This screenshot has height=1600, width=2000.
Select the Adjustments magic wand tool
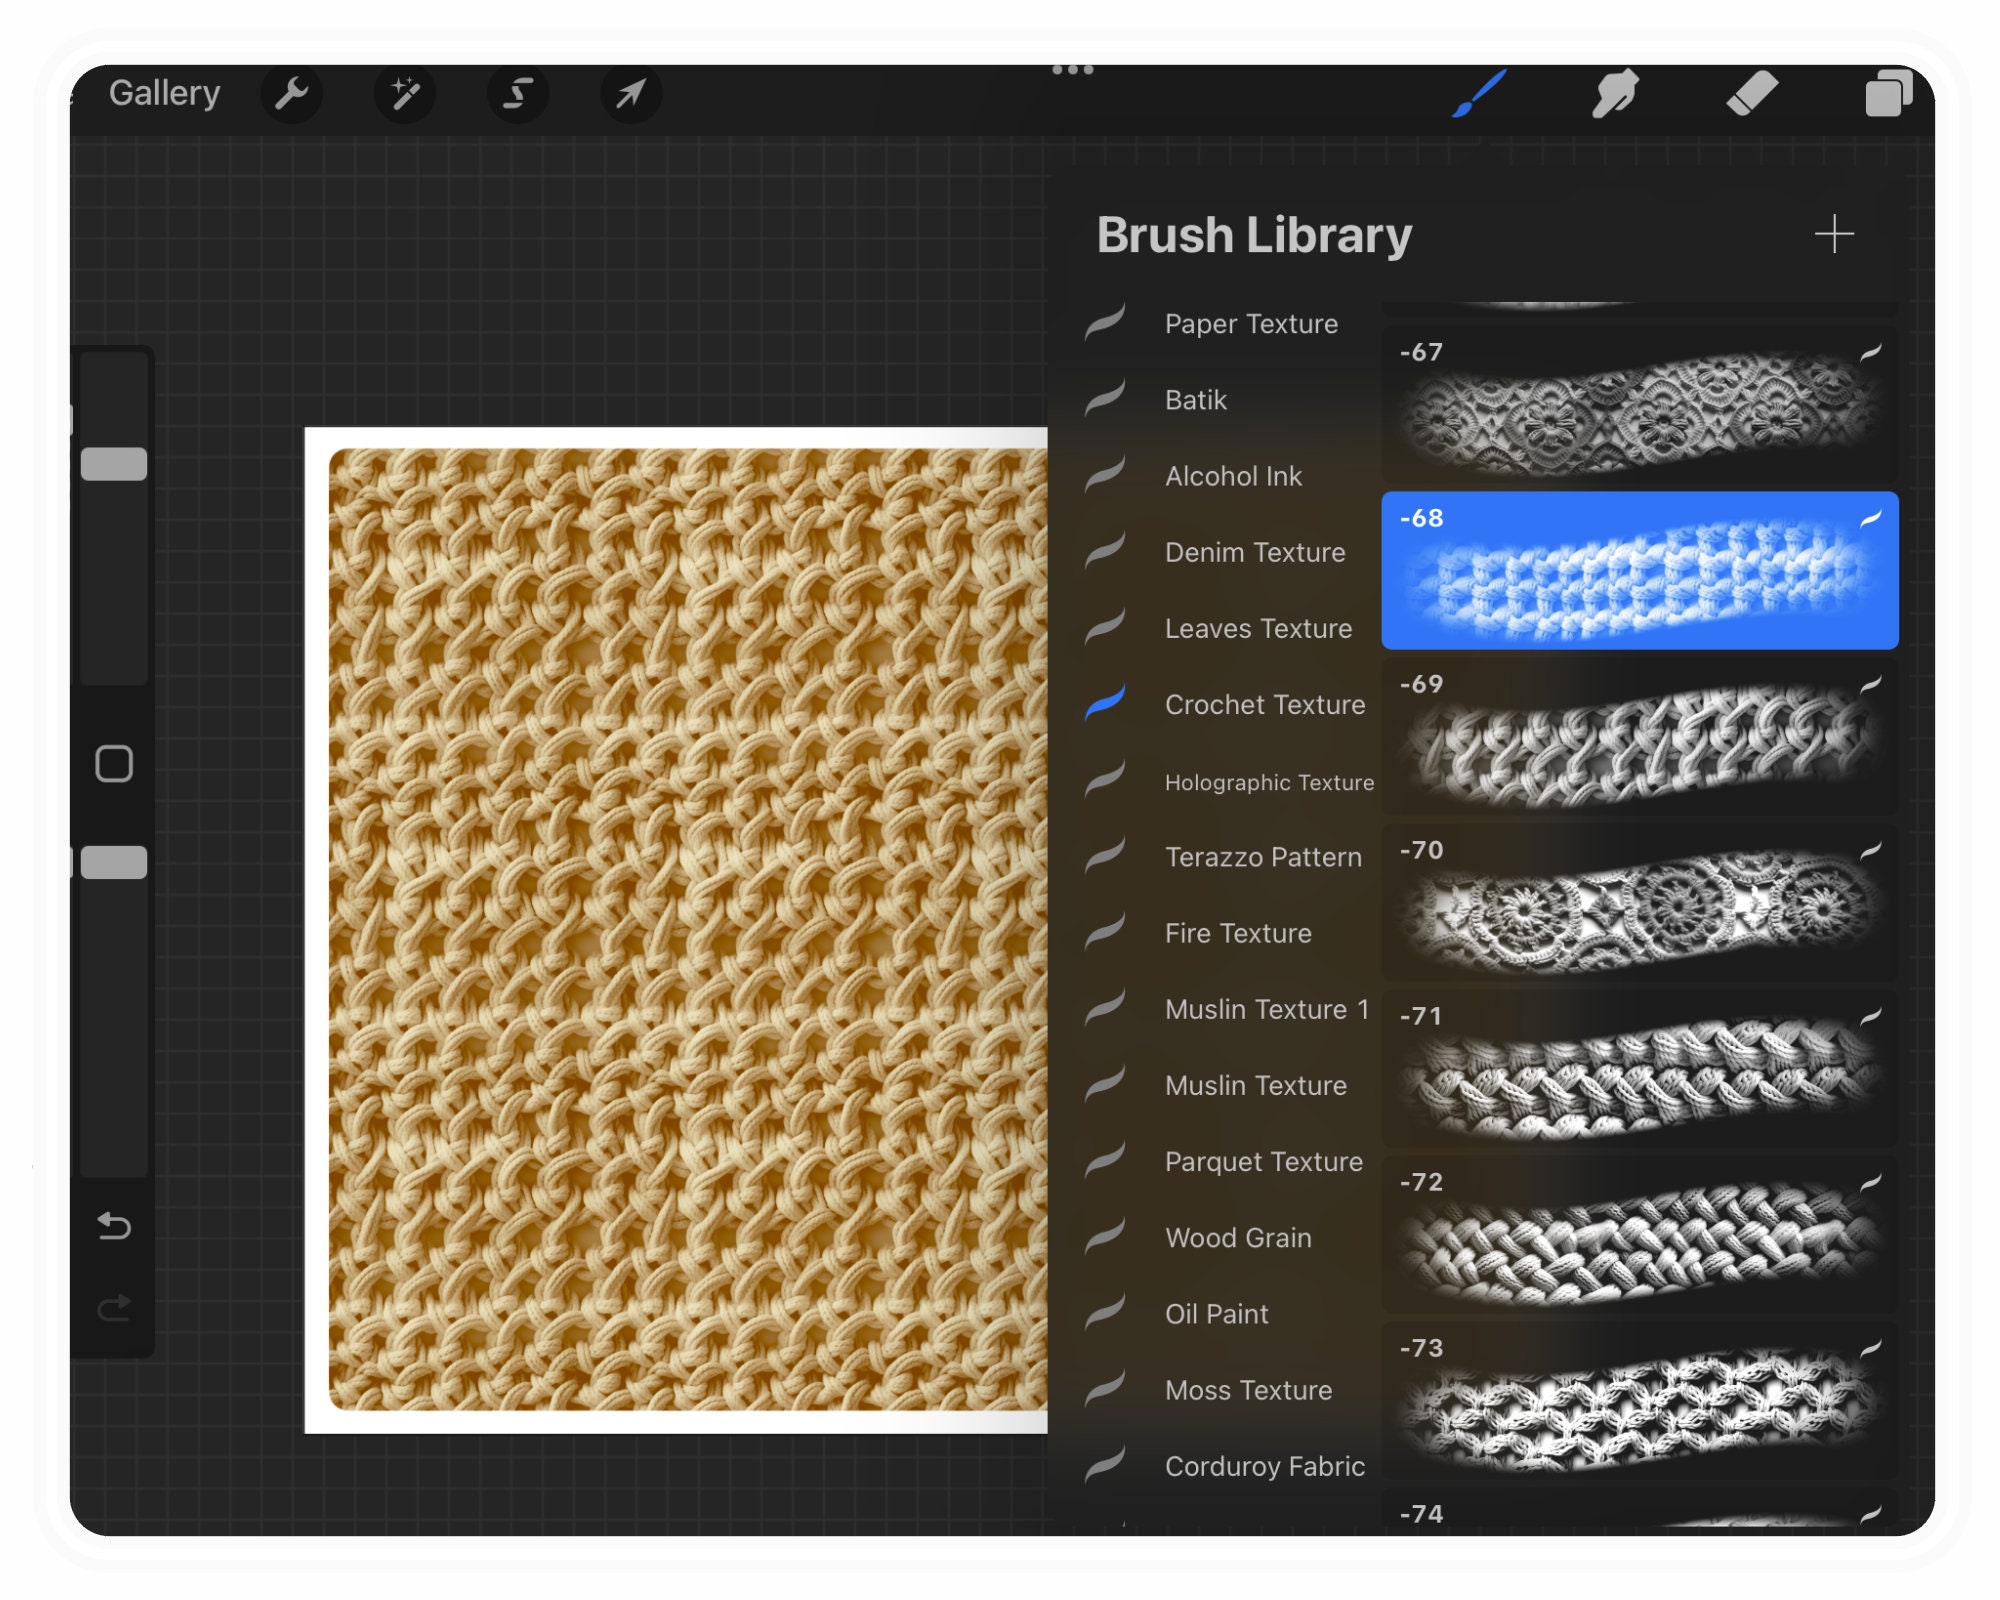coord(405,93)
